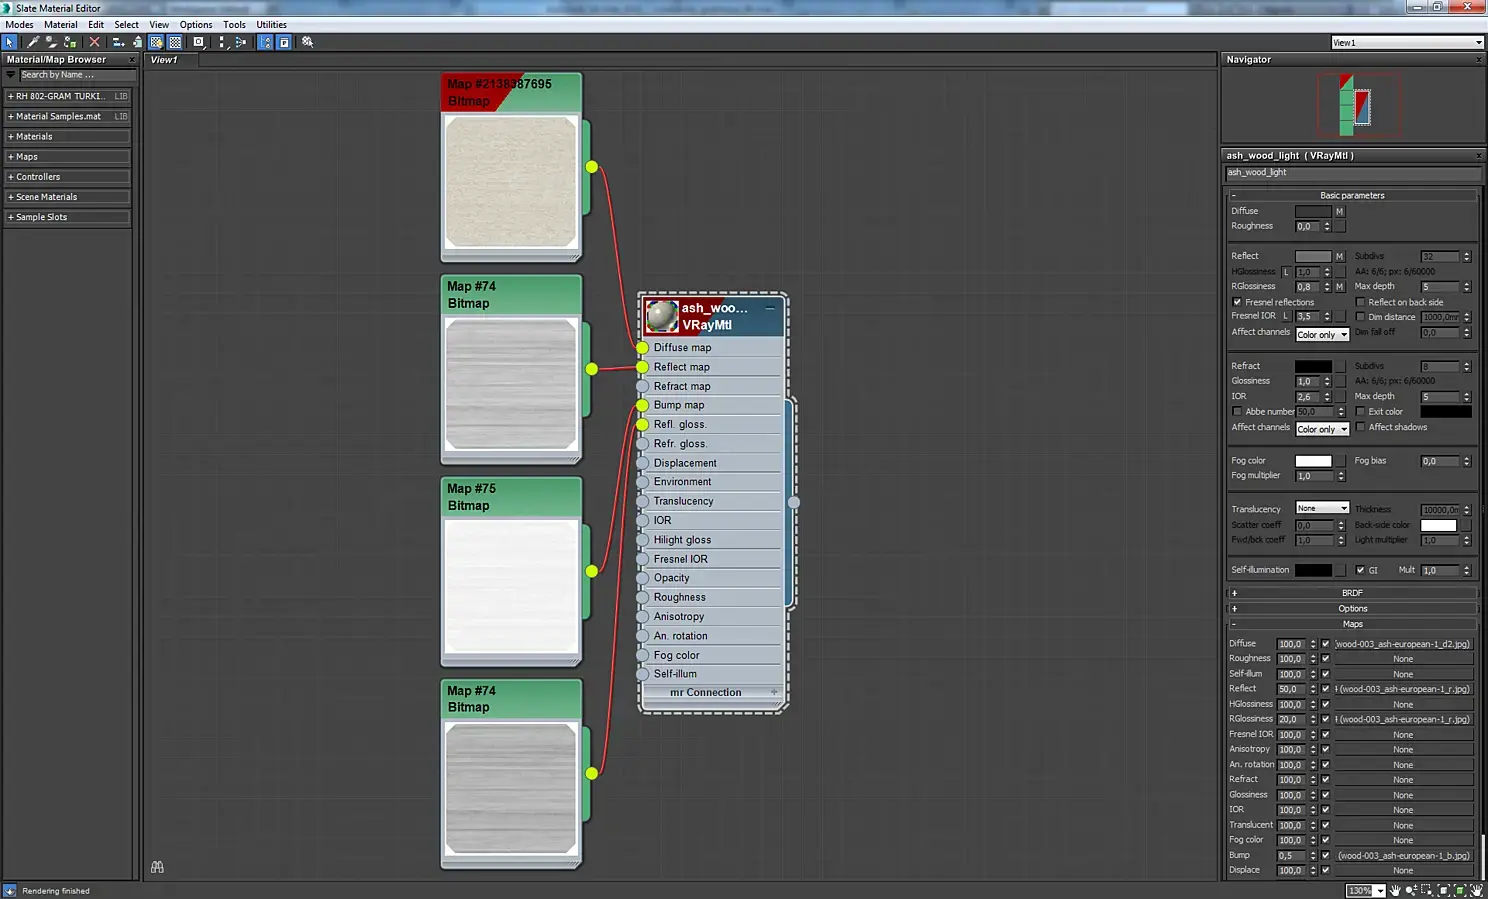The width and height of the screenshot is (1488, 899).
Task: Open the Refract Affect channels dropdown
Action: point(1322,429)
